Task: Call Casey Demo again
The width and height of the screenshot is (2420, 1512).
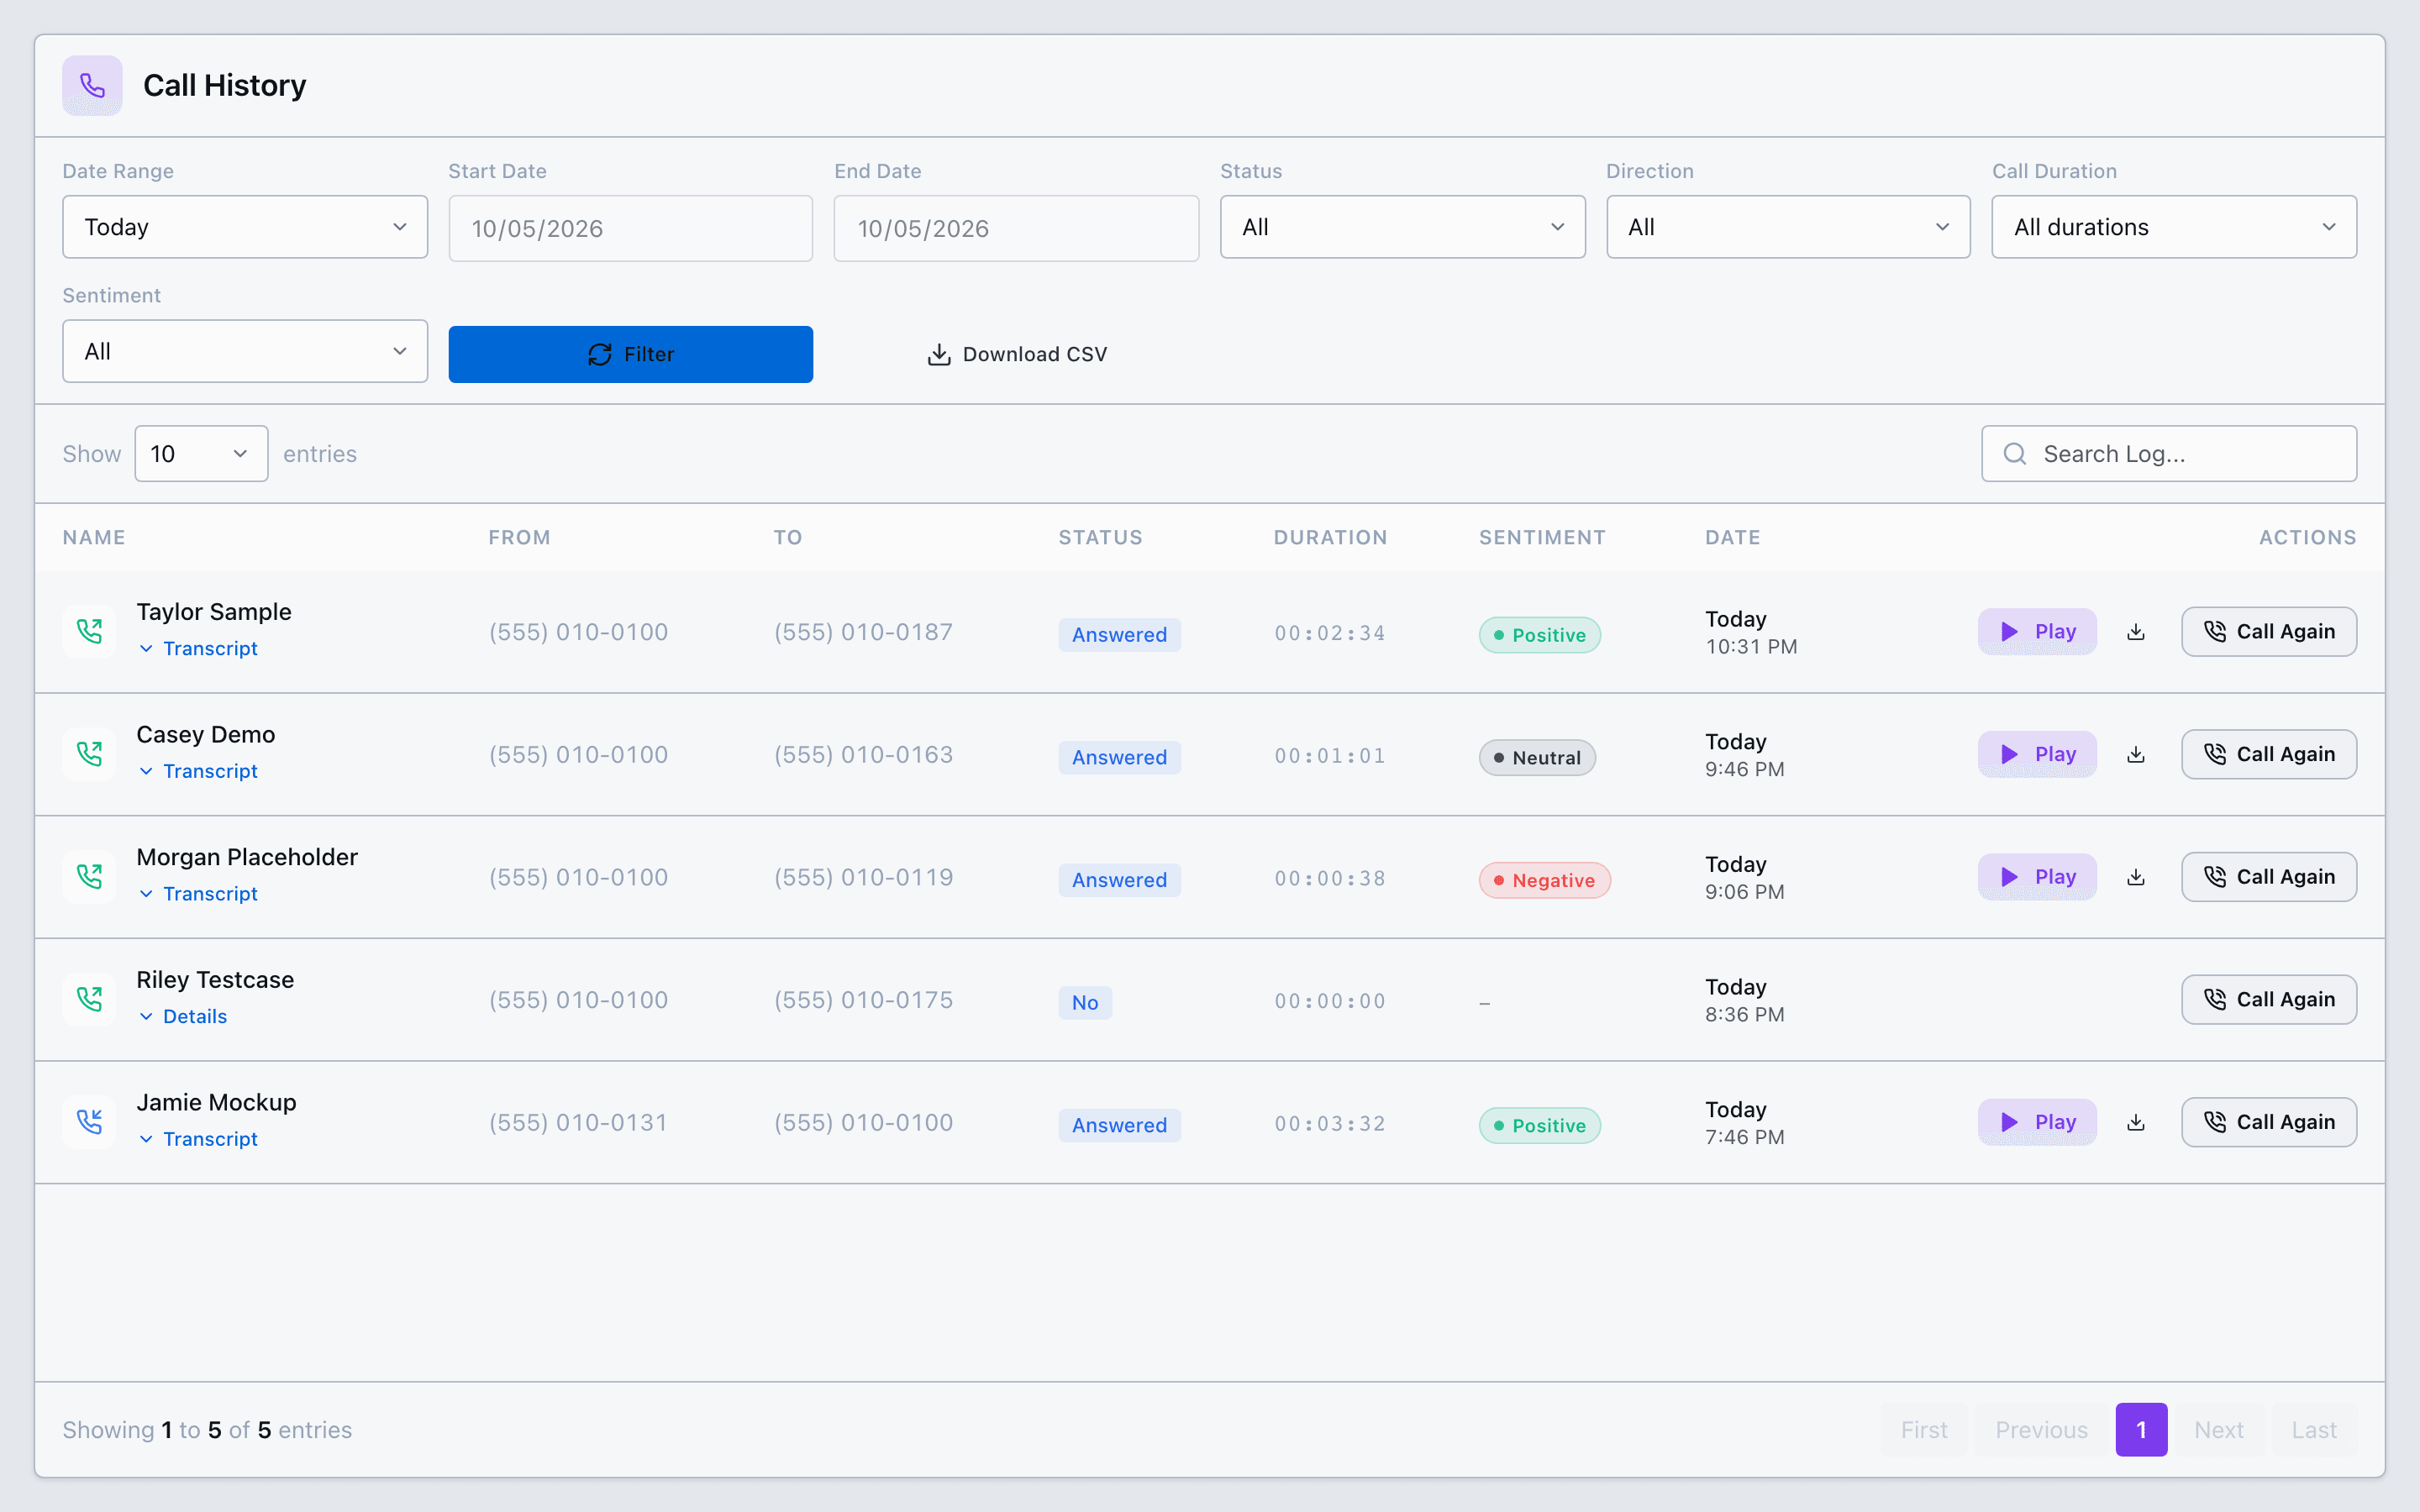Action: (2269, 754)
